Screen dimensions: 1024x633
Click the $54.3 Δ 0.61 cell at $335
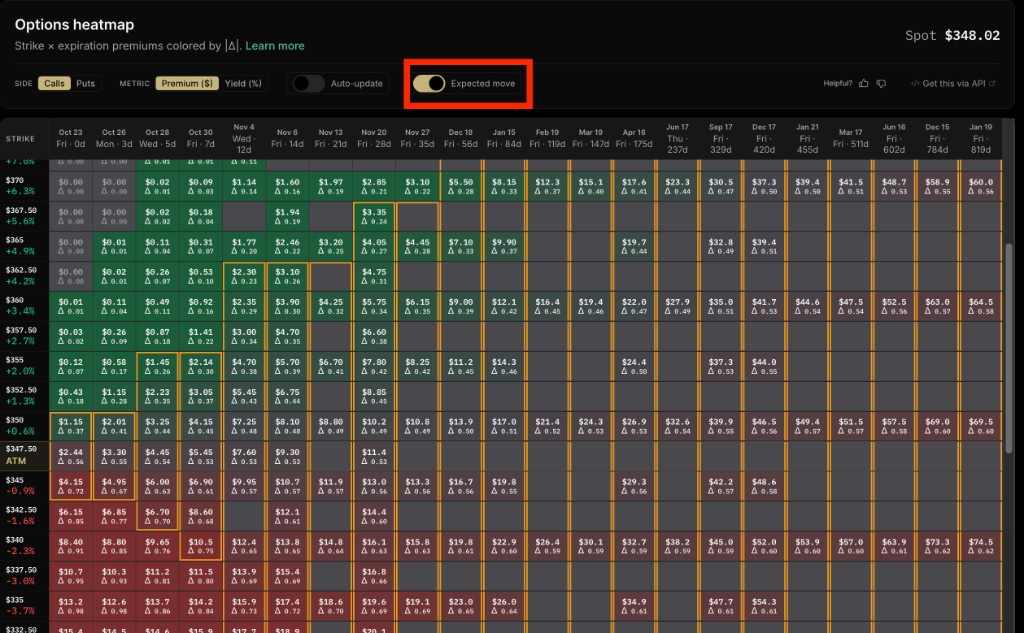(764, 606)
